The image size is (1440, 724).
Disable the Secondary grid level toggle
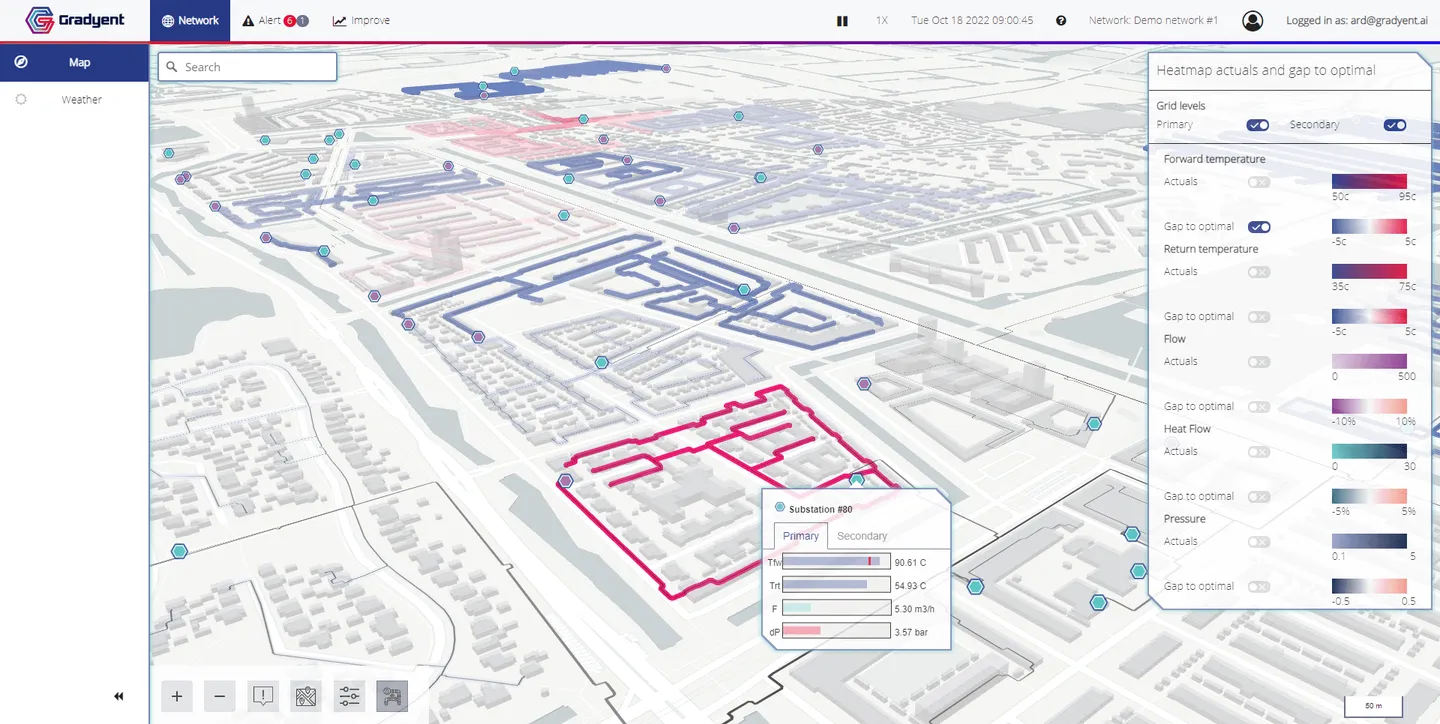pos(1394,125)
